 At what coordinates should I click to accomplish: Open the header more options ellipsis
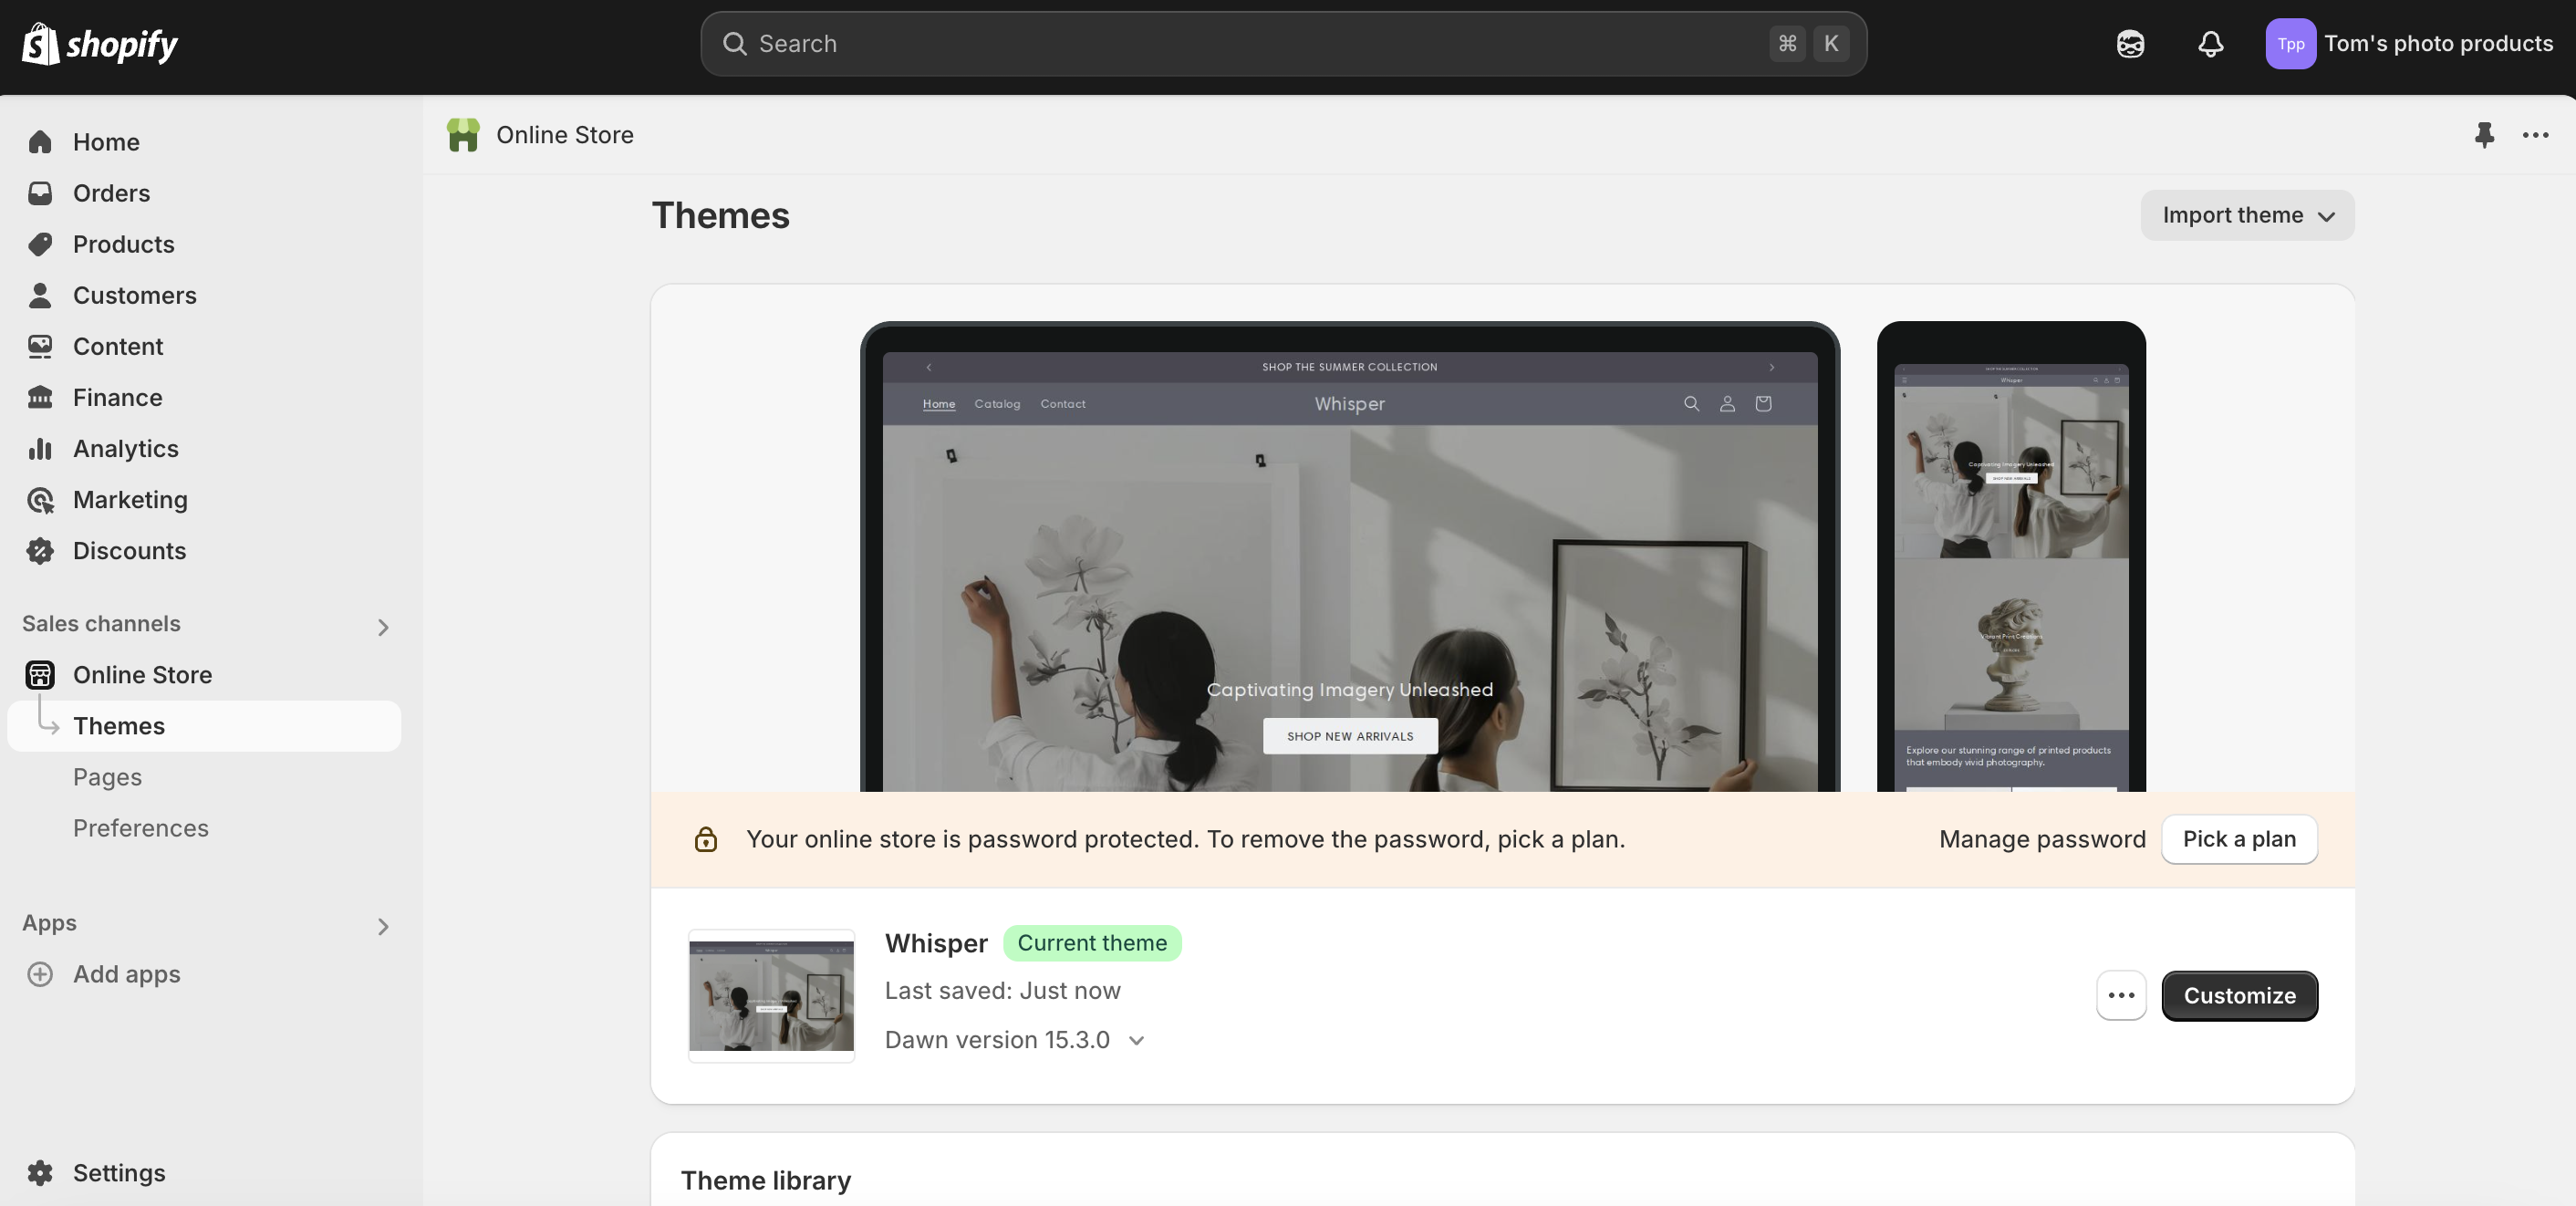point(2535,135)
